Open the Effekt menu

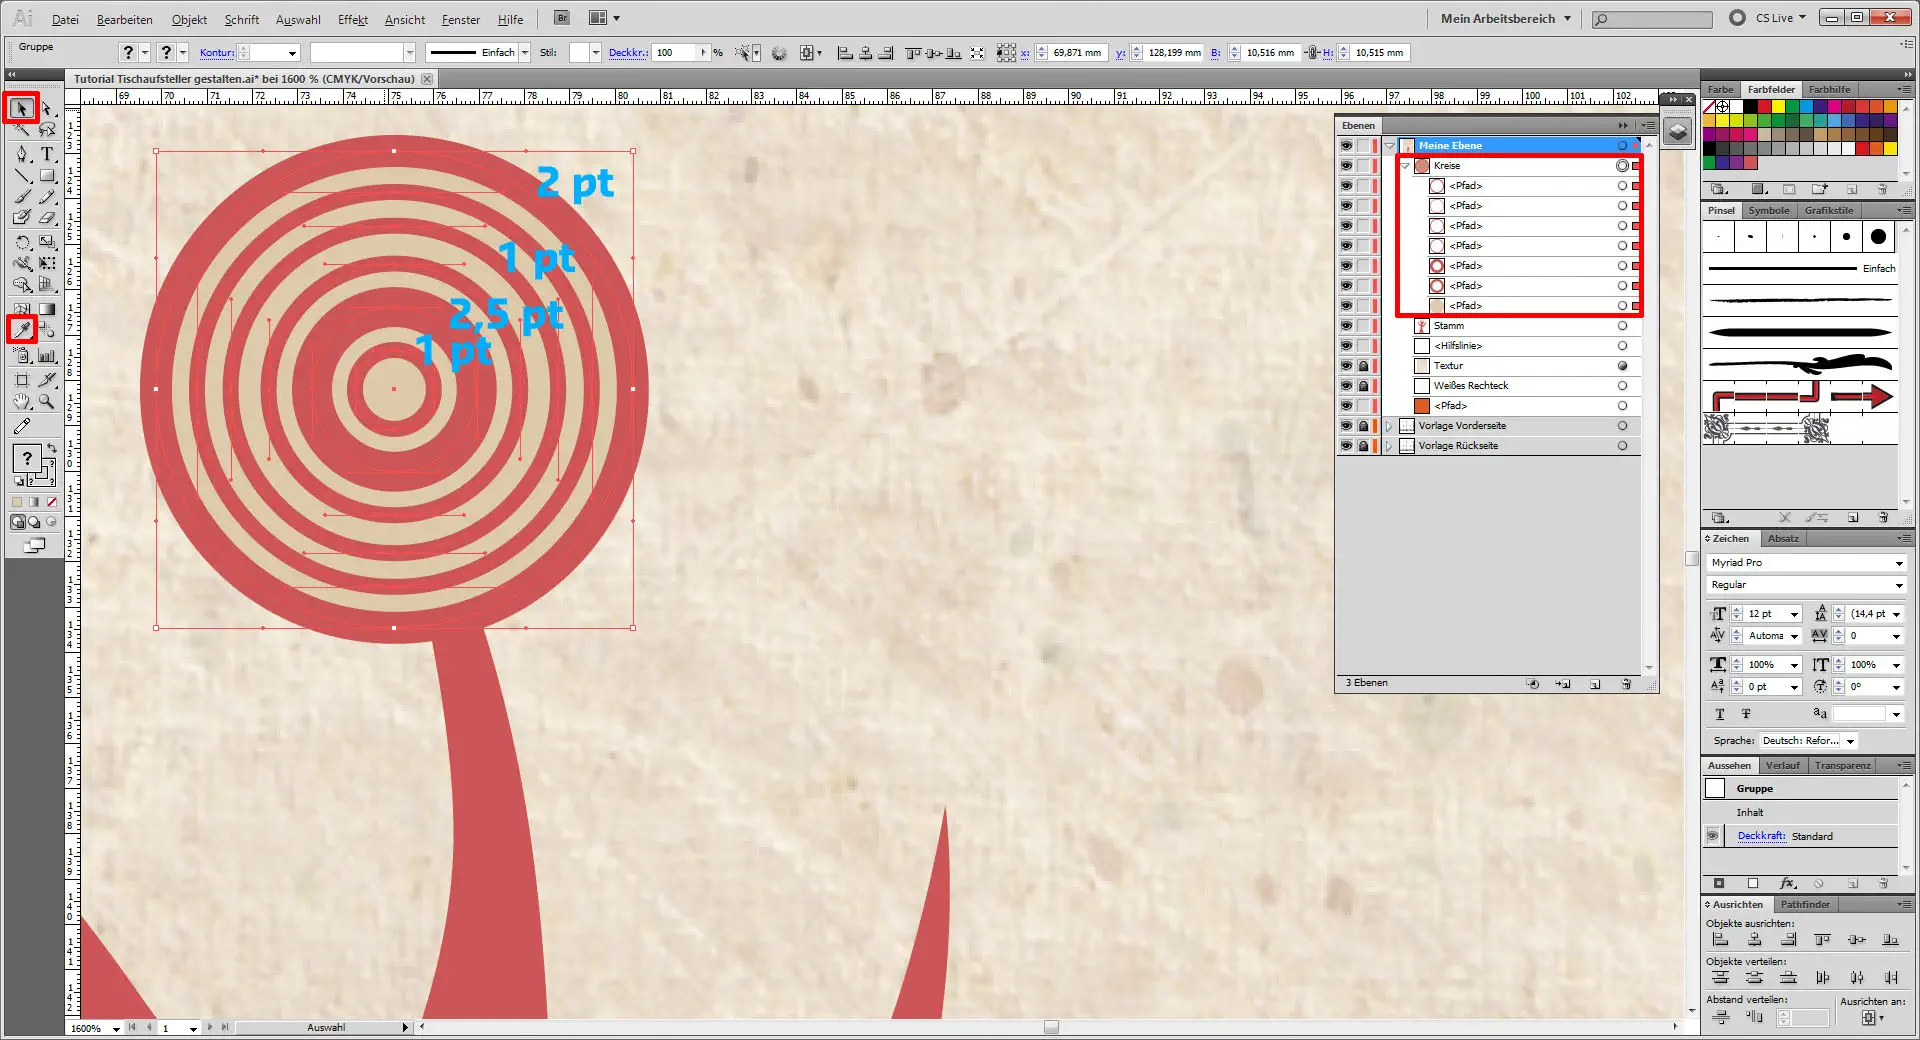(352, 19)
